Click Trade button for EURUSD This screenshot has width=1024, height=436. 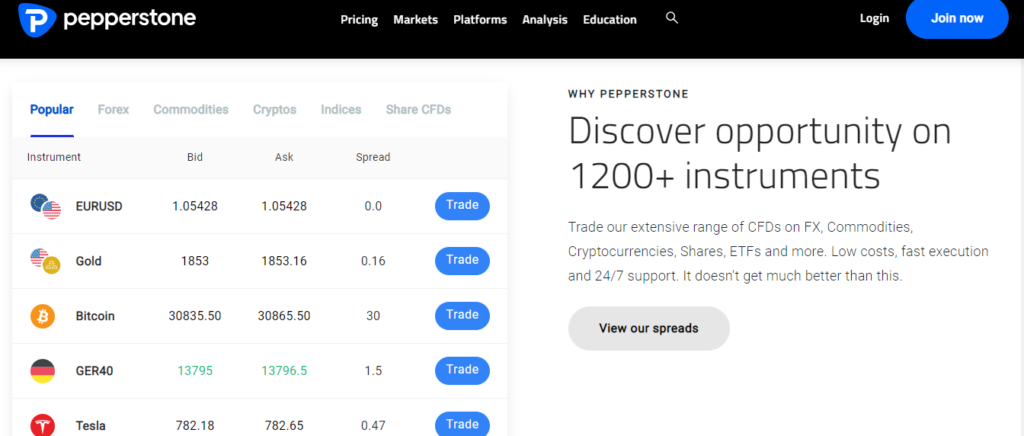(462, 206)
